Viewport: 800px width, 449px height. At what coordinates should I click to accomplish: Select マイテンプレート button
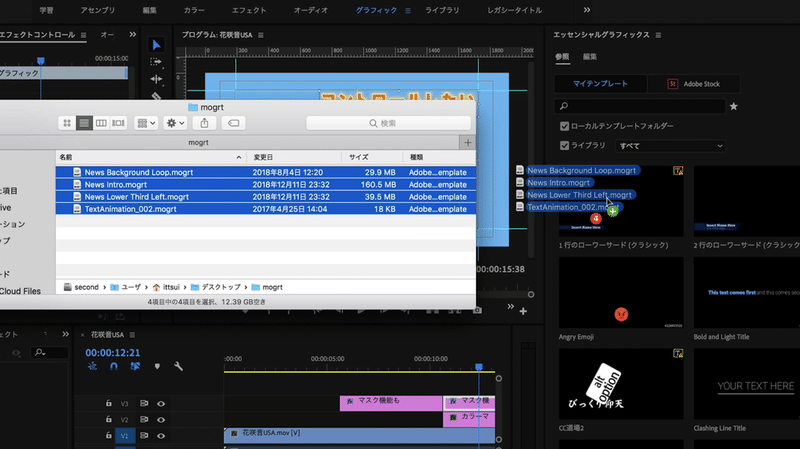tap(601, 84)
